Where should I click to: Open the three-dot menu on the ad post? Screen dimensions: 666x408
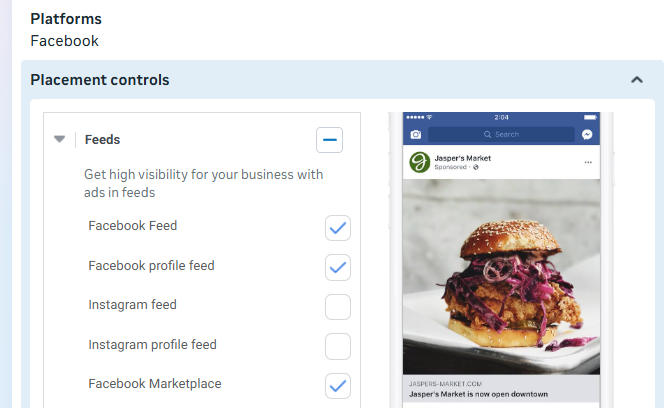click(x=588, y=162)
